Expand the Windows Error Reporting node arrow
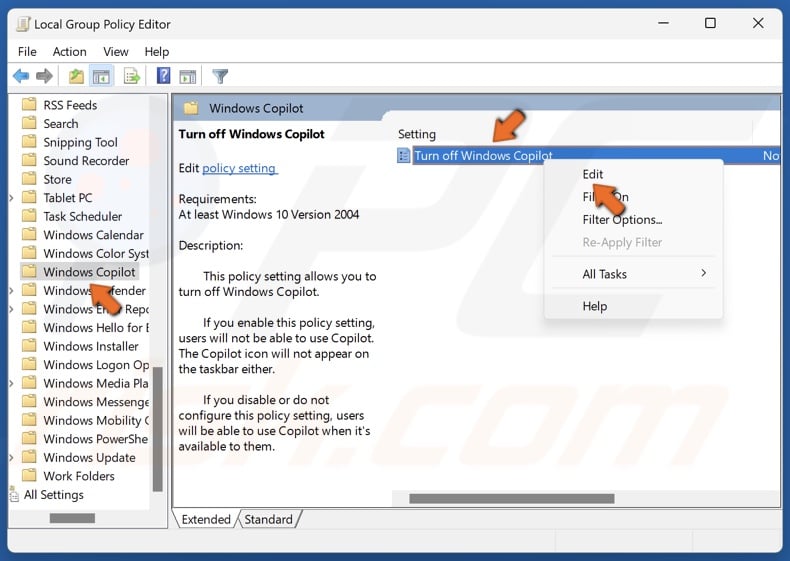790x561 pixels. (11, 309)
